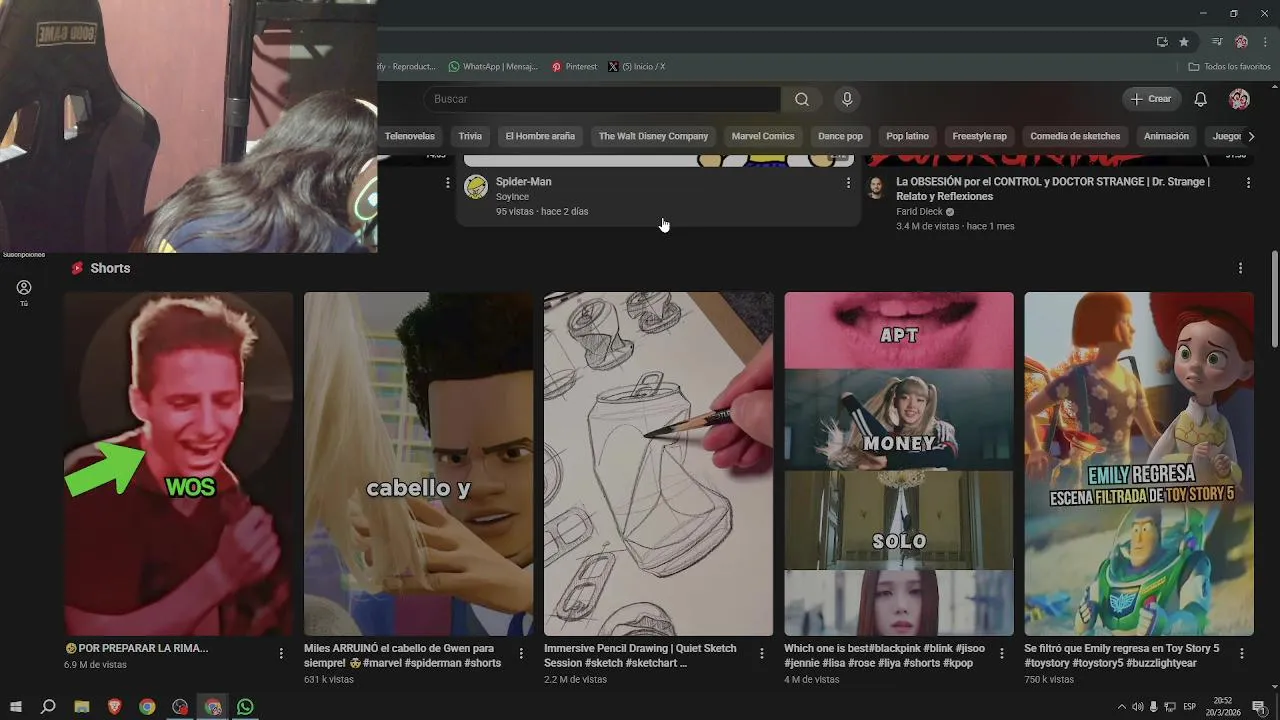The height and width of the screenshot is (720, 1280).
Task: Open options for Emily regresa Toy Story Short
Action: click(1242, 653)
